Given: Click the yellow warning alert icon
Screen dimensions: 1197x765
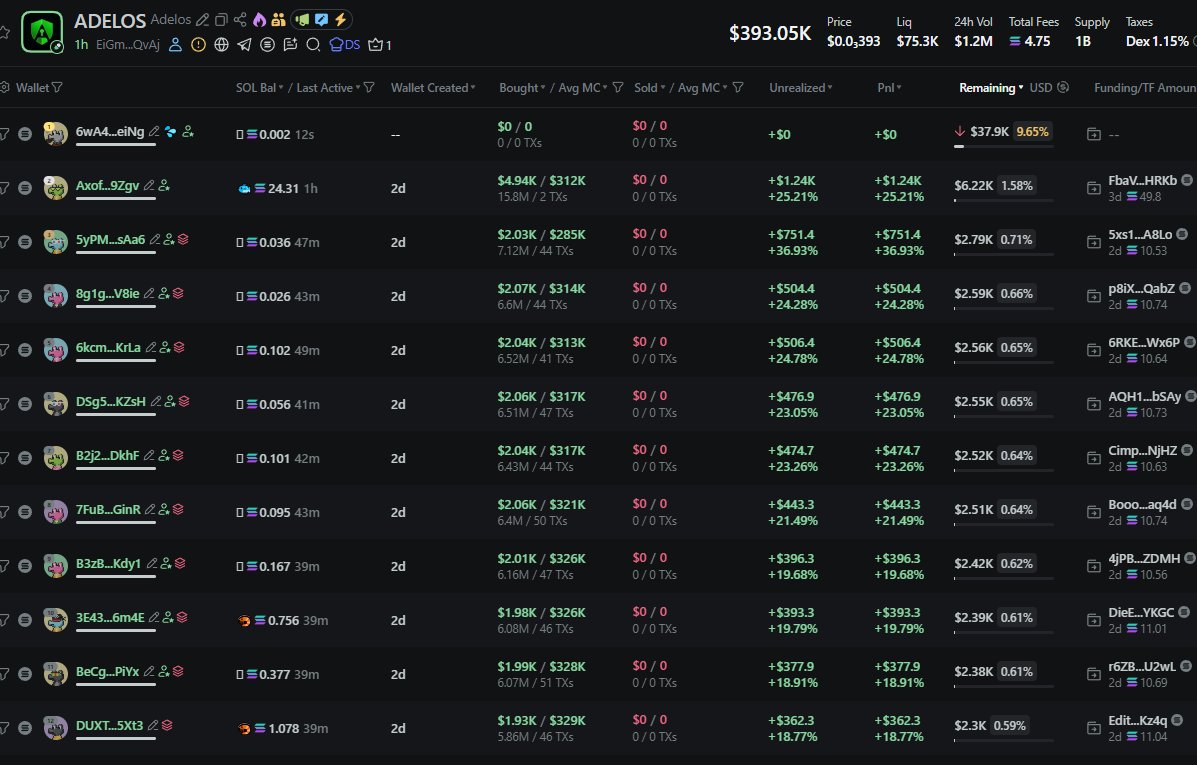Looking at the screenshot, I should tap(198, 44).
